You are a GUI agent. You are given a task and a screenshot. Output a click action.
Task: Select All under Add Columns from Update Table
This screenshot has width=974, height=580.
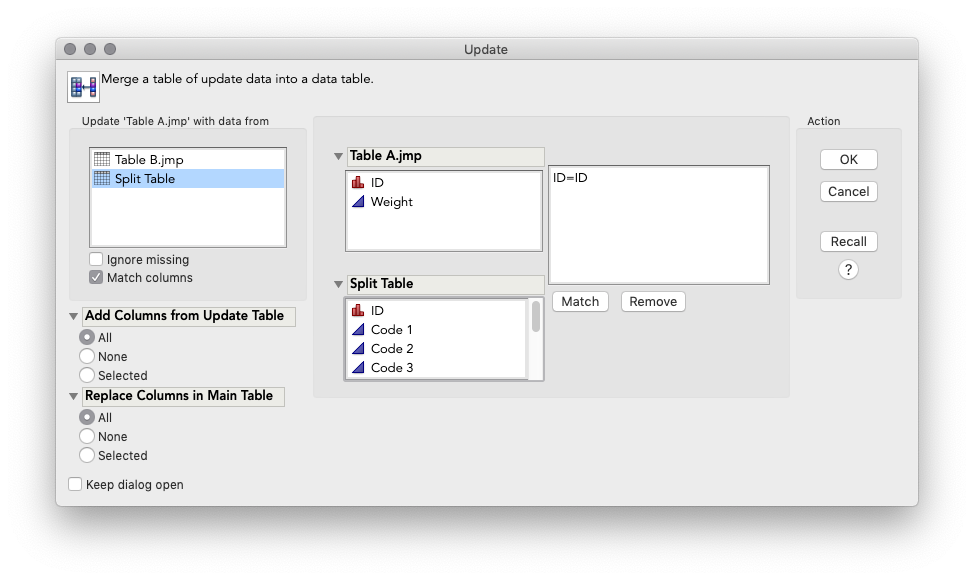[x=87, y=337]
